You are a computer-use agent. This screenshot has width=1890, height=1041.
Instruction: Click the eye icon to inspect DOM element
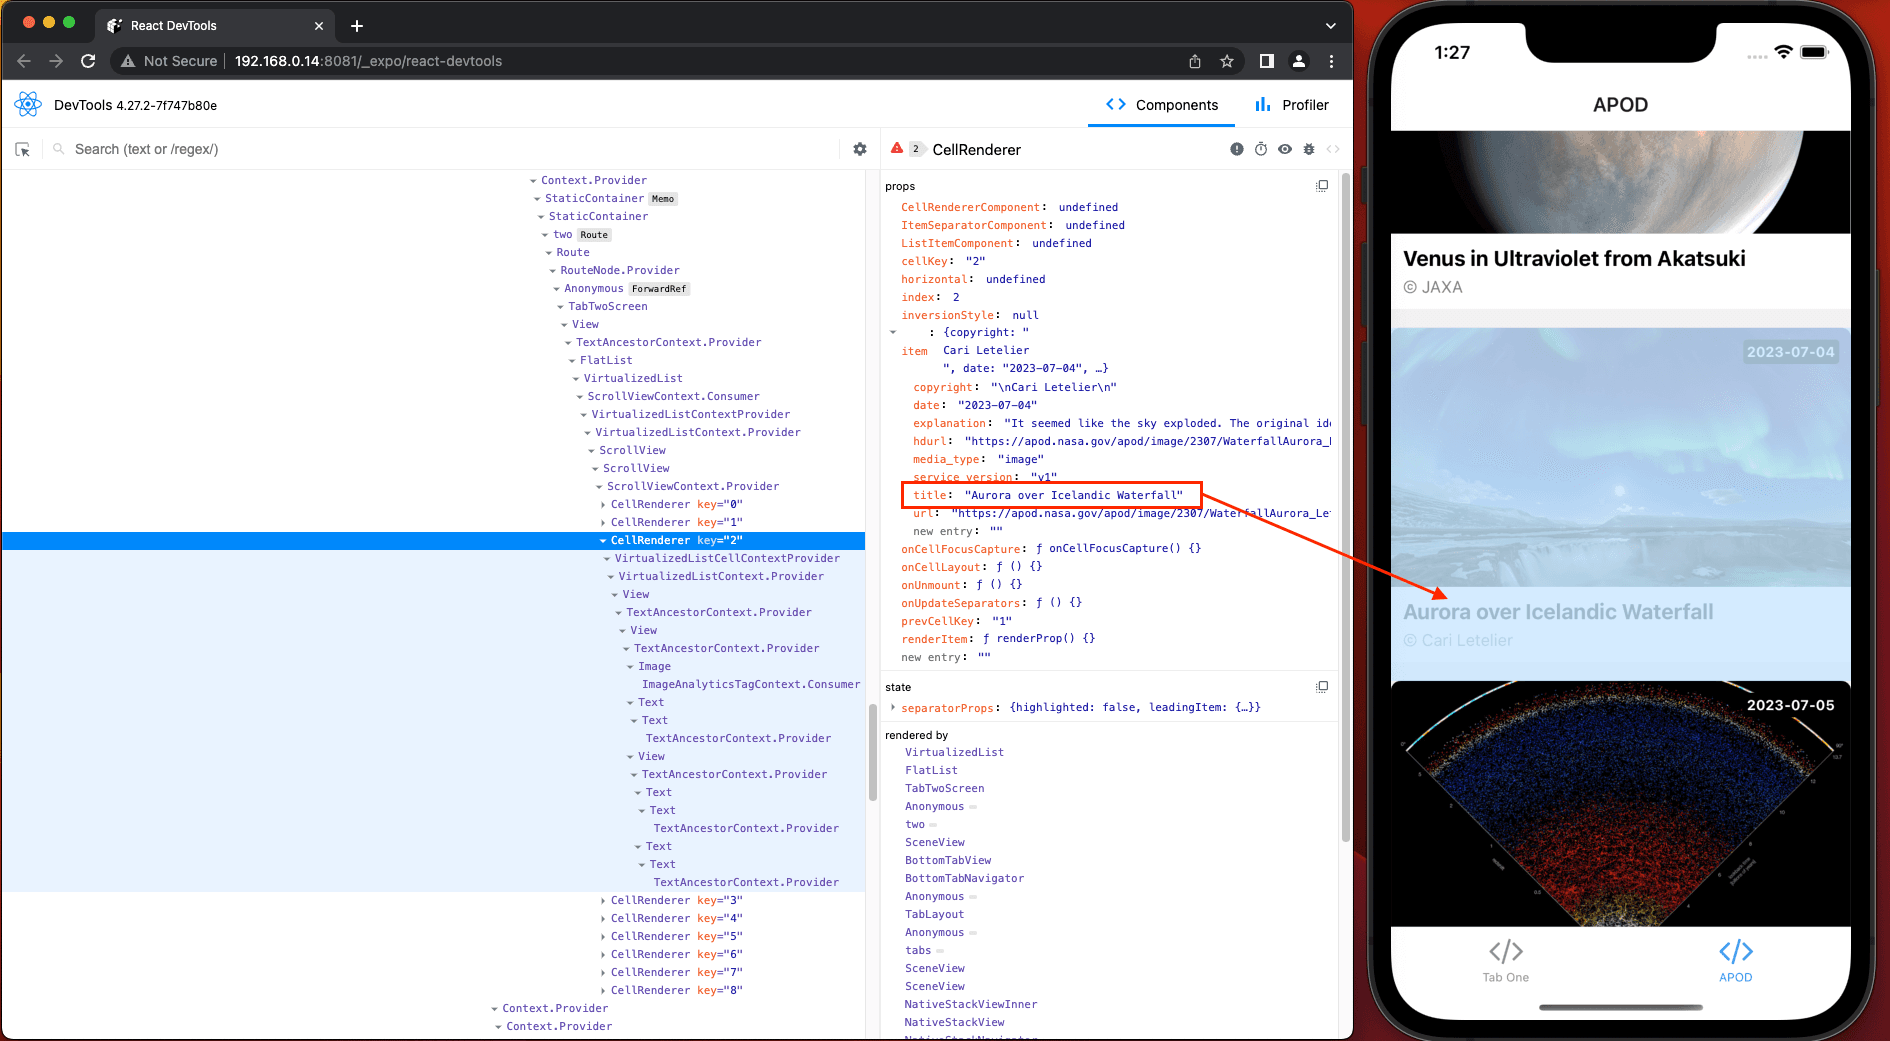1285,149
